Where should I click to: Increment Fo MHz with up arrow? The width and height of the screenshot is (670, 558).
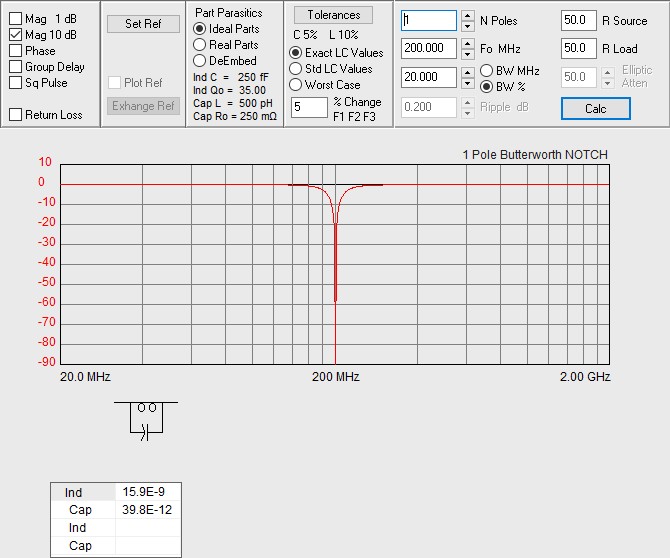click(x=468, y=44)
